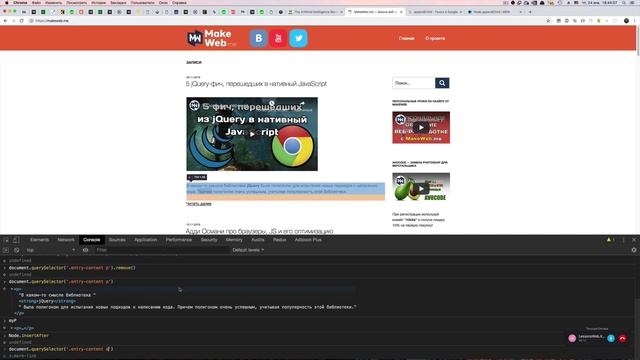Click the О проекте navigation link
The width and height of the screenshot is (640, 360).
[x=435, y=38]
